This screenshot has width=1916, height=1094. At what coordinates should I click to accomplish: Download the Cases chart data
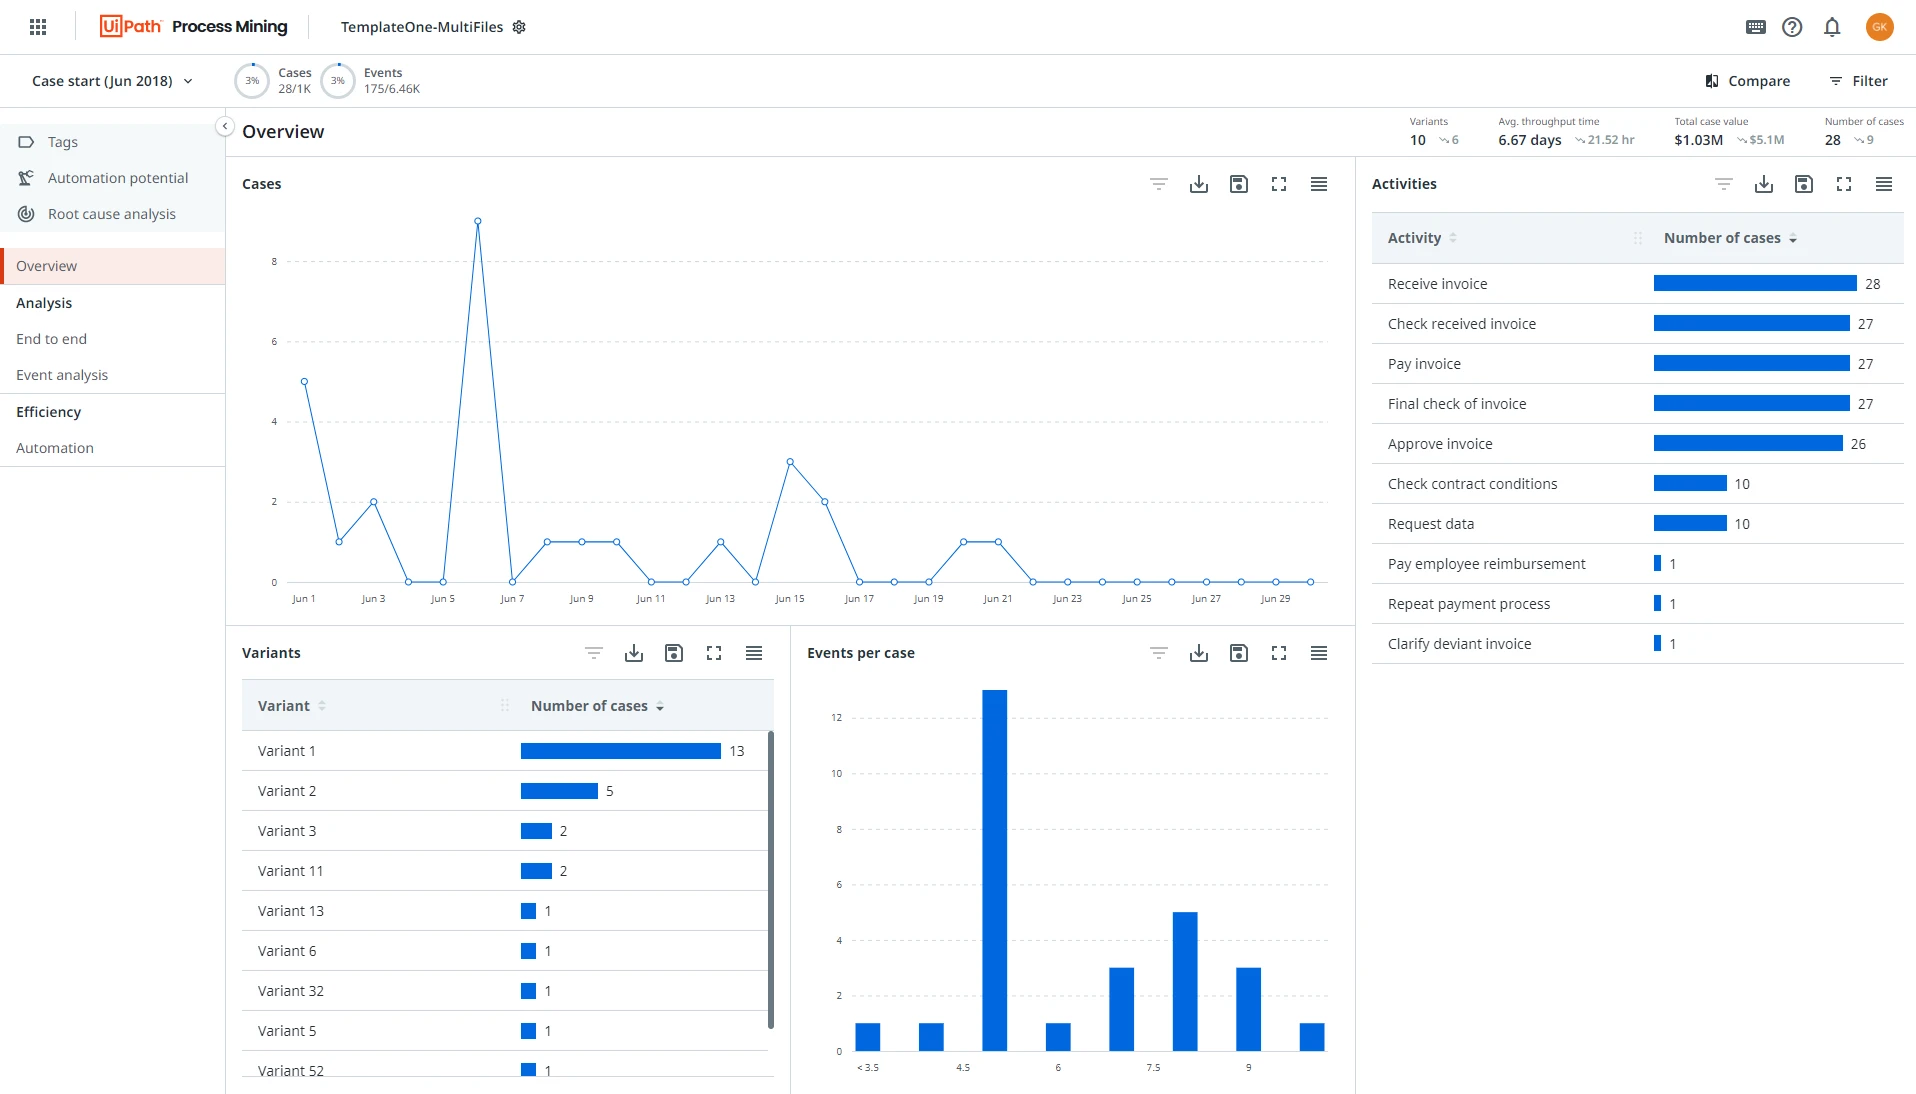click(x=1199, y=184)
